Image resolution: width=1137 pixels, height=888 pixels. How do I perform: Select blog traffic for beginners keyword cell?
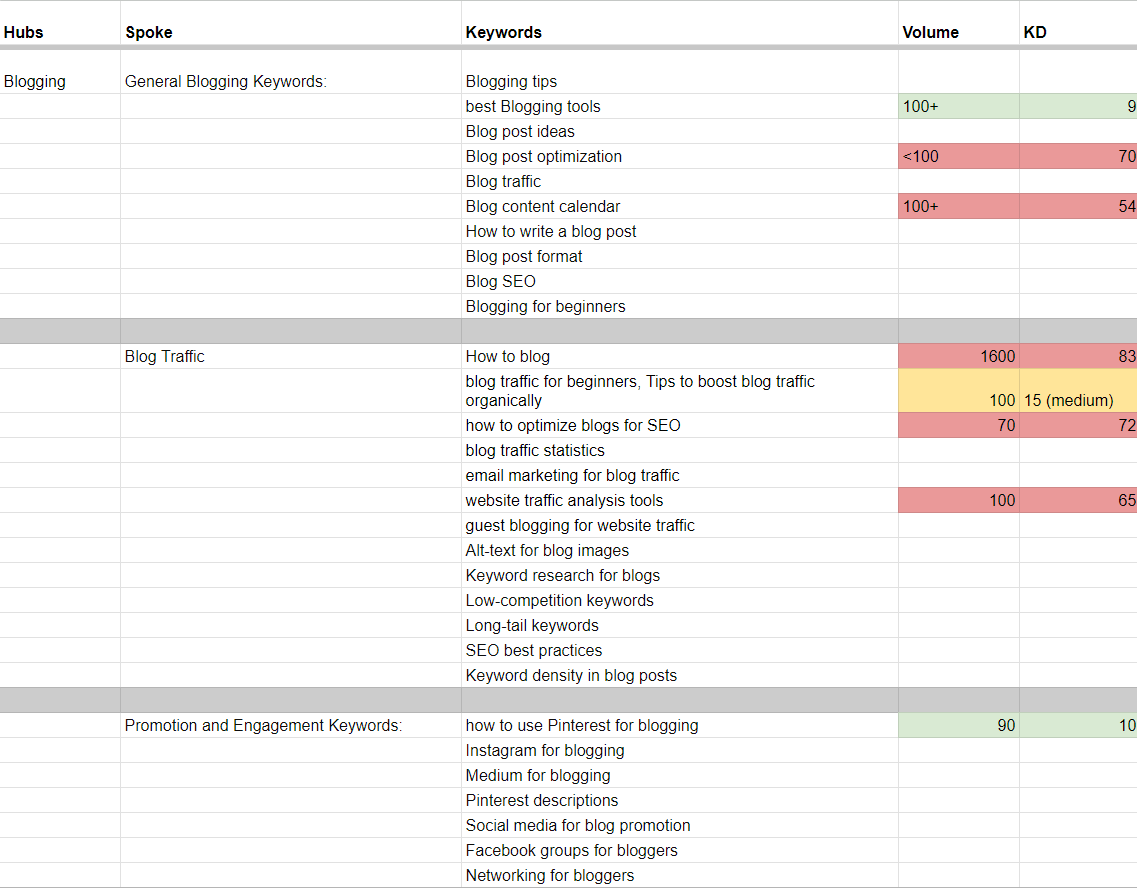[x=679, y=391]
